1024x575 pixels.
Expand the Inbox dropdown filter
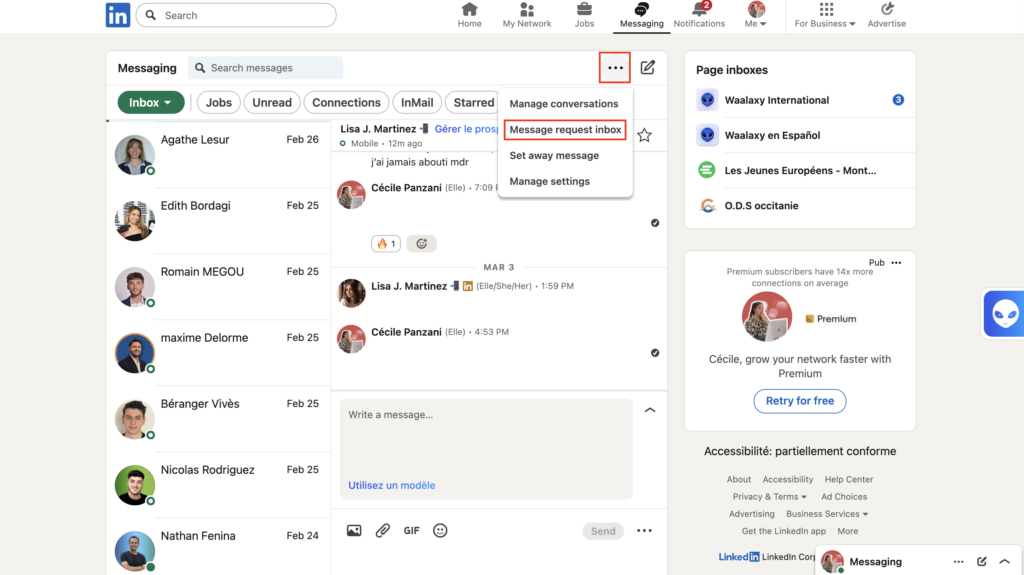151,102
